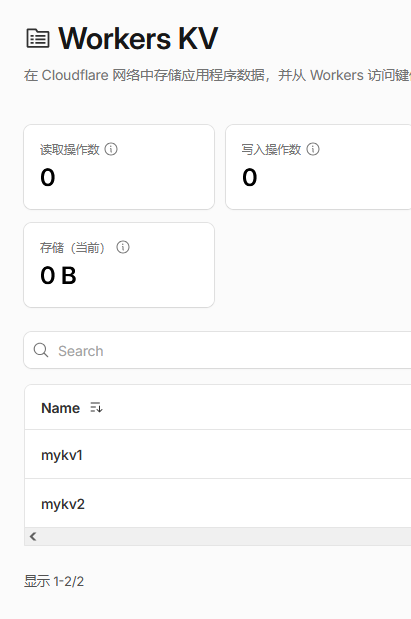Click the 写入操作数 label
This screenshot has height=619, width=411.
click(x=271, y=150)
